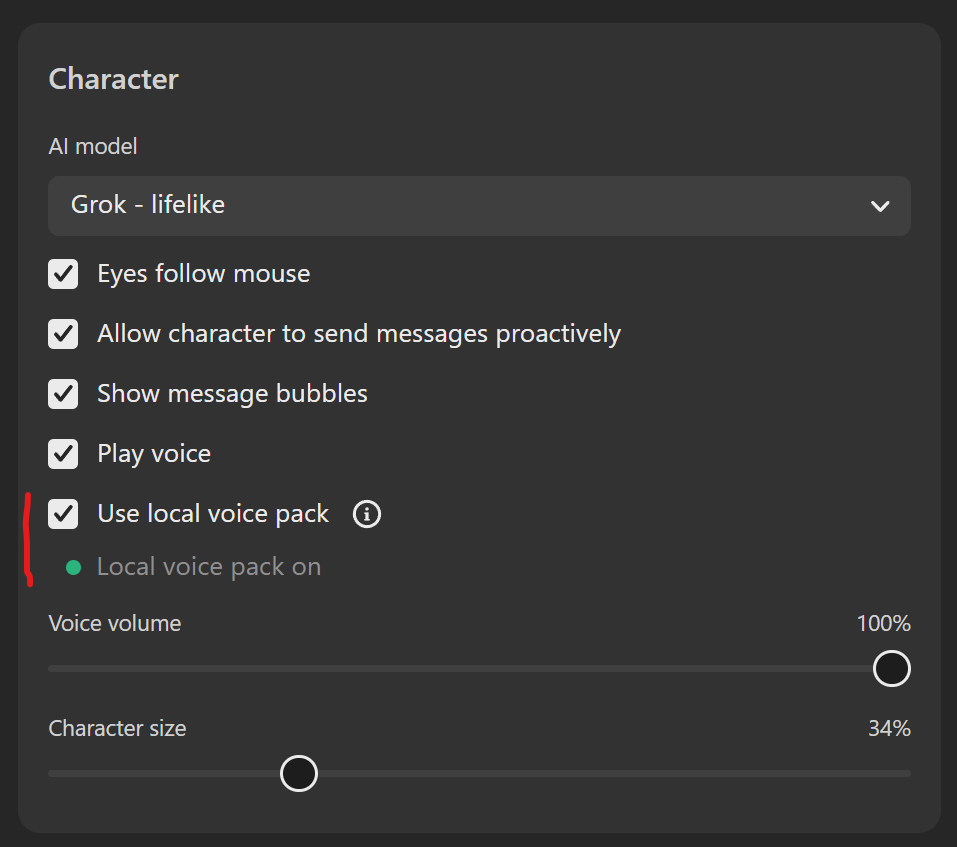Click the Character section heading
Viewport: 957px width, 847px height.
click(x=113, y=79)
